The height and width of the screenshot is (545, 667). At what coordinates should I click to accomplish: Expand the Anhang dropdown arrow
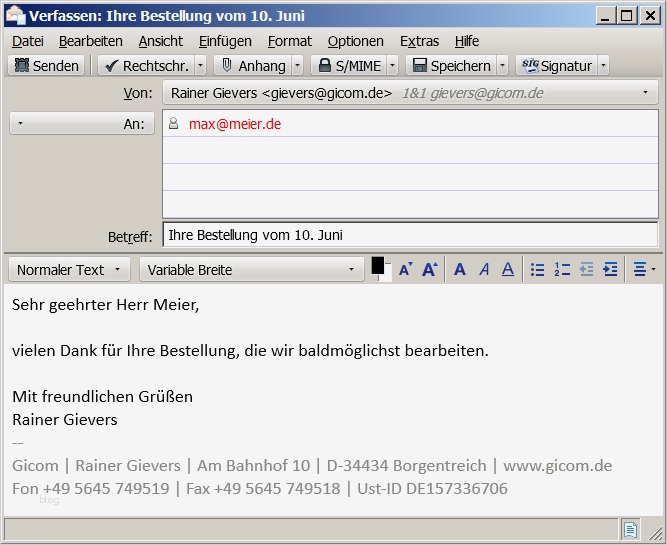click(298, 66)
